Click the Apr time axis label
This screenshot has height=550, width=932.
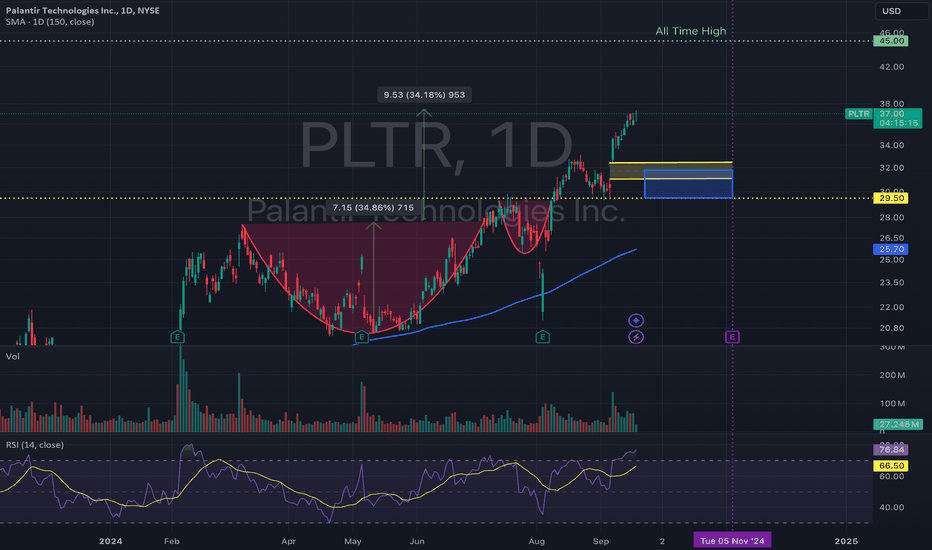(x=288, y=541)
